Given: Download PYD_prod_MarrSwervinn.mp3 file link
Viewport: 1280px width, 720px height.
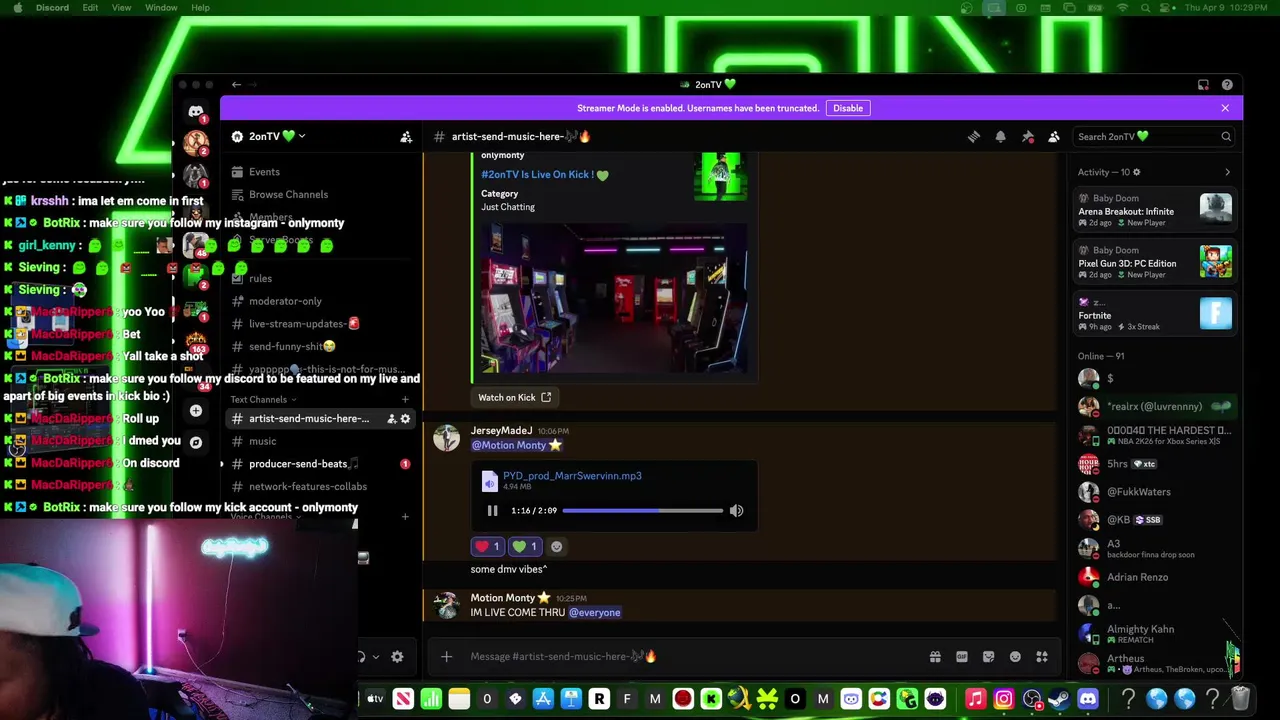Looking at the screenshot, I should [x=572, y=476].
